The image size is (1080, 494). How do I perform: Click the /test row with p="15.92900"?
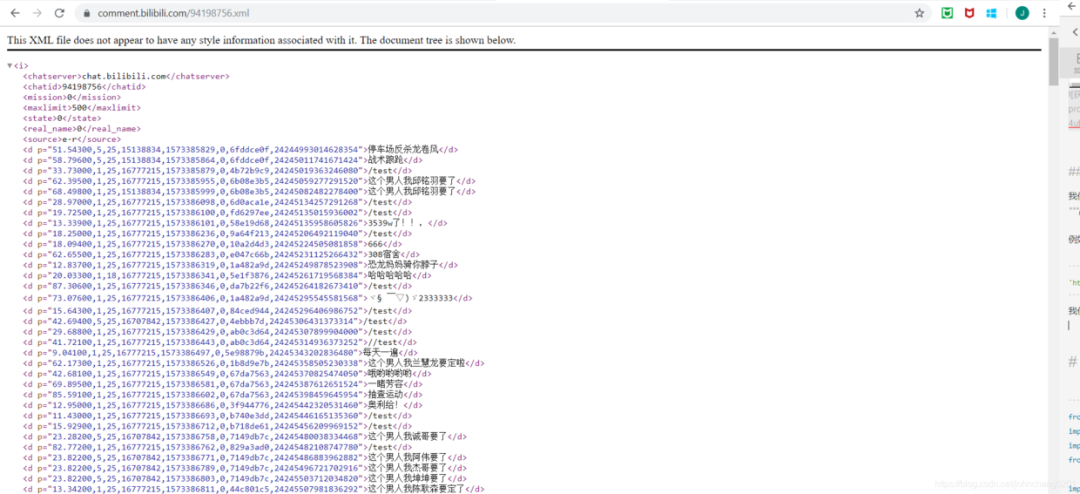218,426
